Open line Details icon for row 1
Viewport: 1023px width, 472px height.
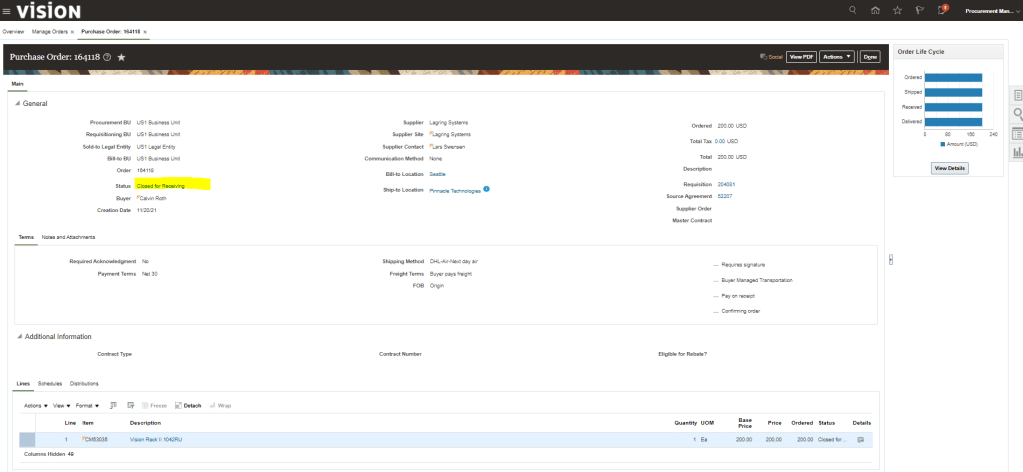pos(861,439)
